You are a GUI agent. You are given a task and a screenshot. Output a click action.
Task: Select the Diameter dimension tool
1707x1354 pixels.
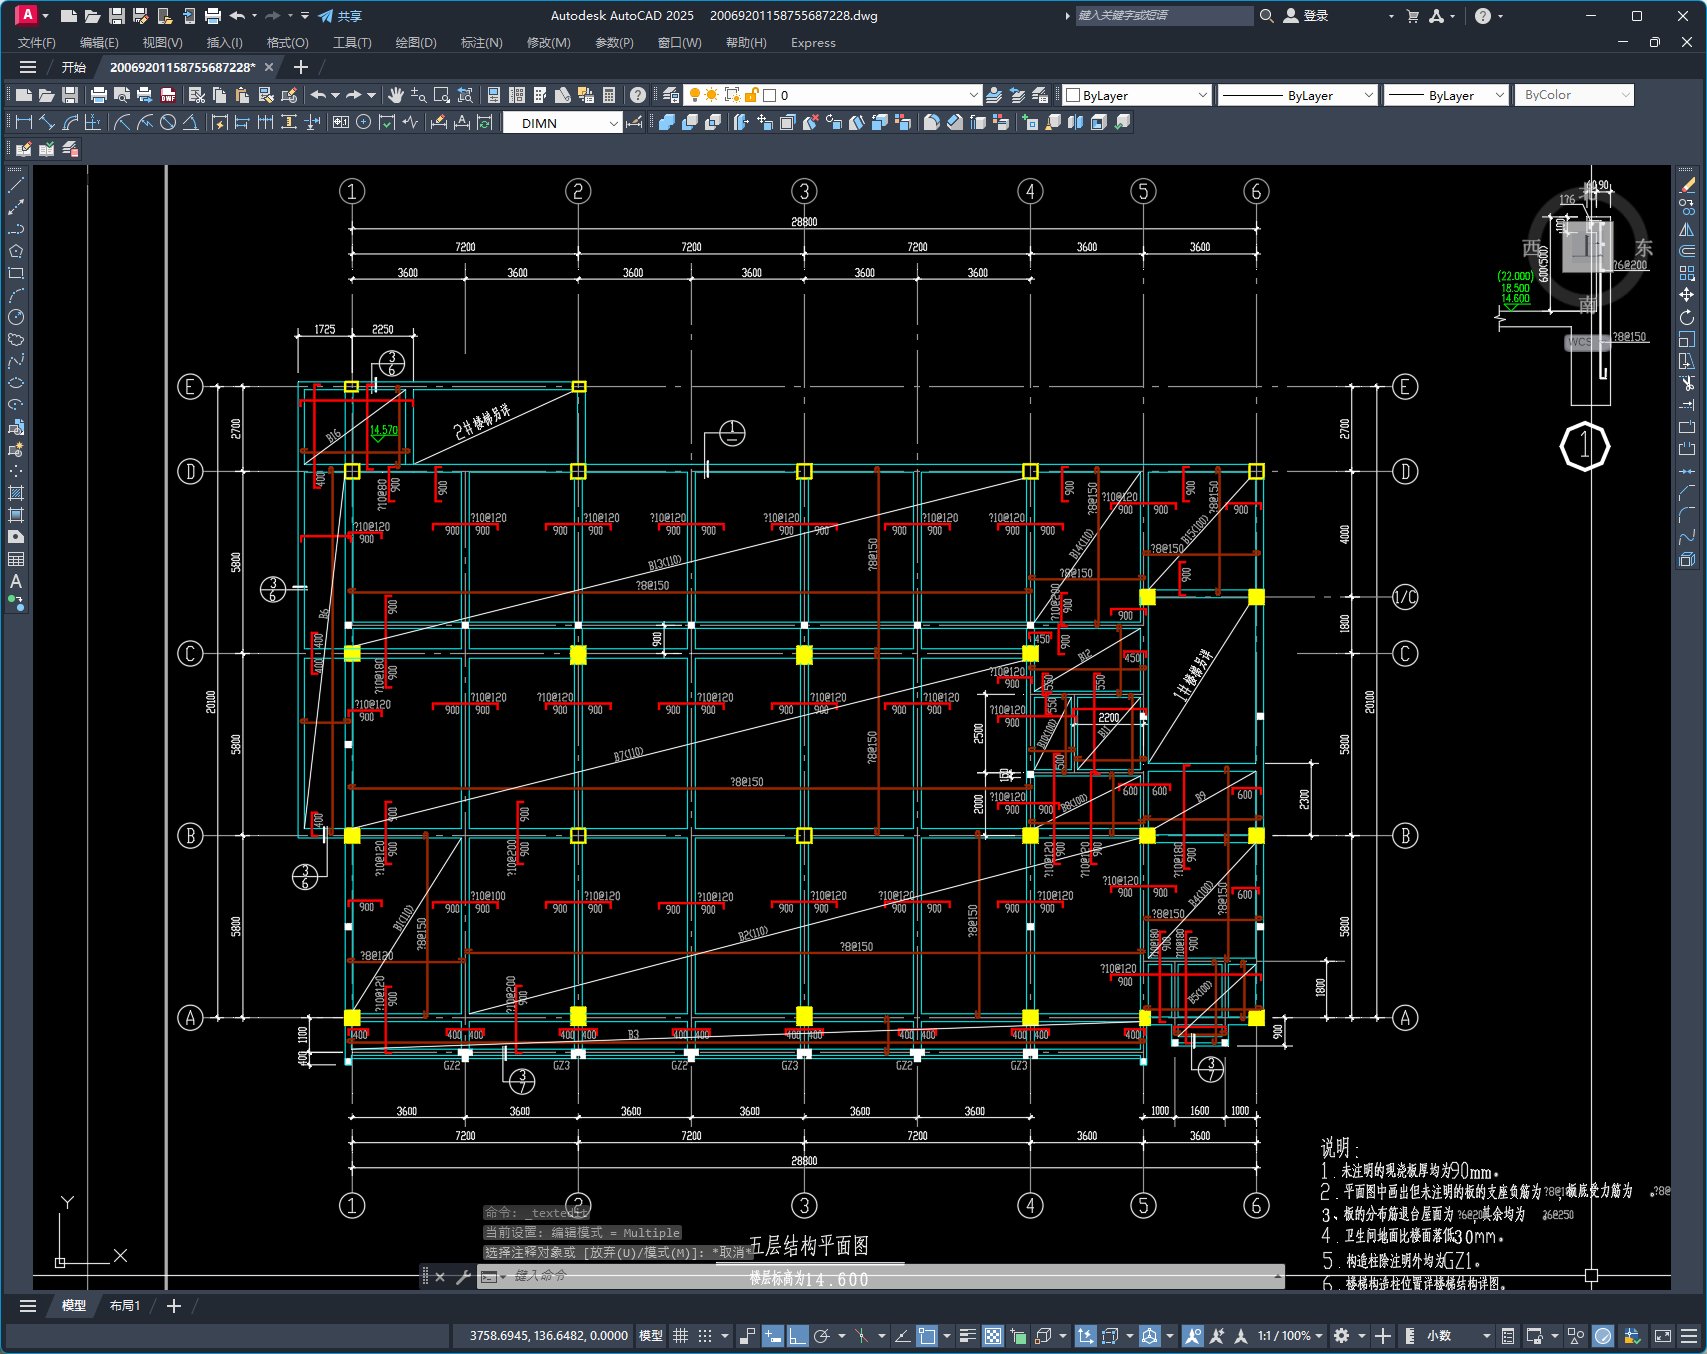pos(168,122)
